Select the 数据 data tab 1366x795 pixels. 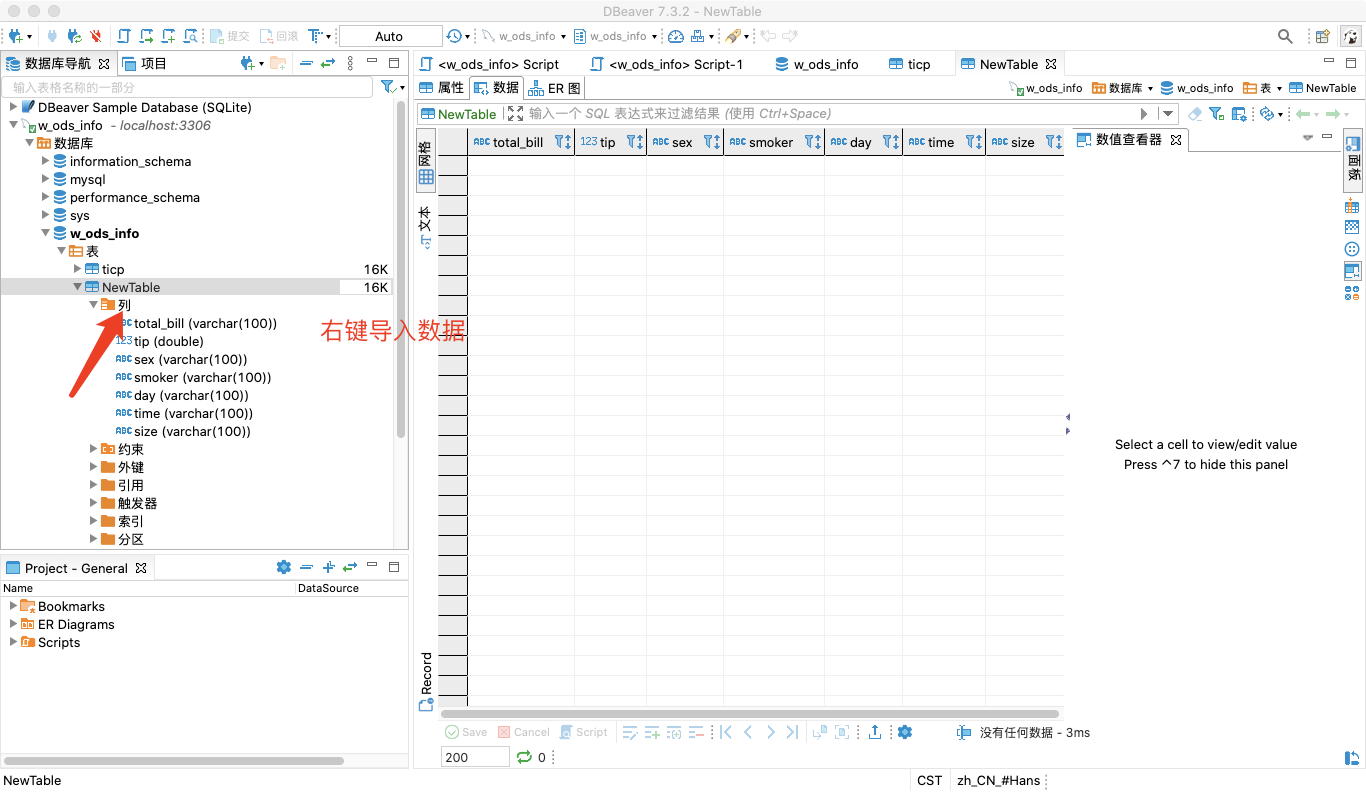tap(497, 88)
